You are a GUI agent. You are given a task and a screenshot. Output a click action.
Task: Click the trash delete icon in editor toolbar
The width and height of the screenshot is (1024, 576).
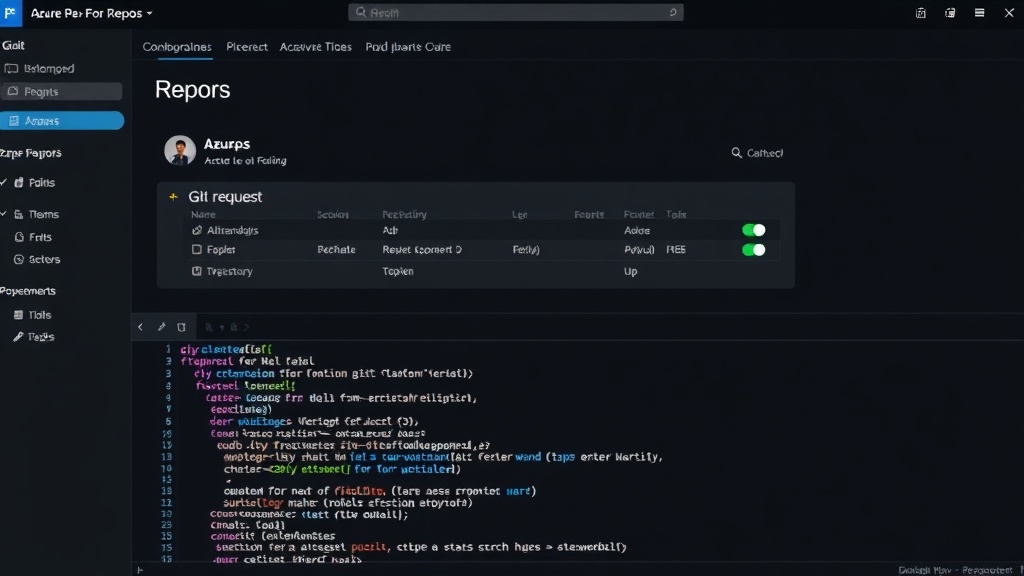182,327
